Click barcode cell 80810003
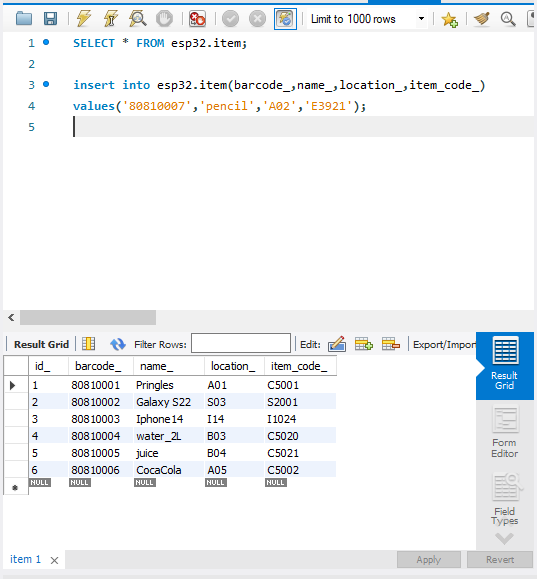 point(100,419)
